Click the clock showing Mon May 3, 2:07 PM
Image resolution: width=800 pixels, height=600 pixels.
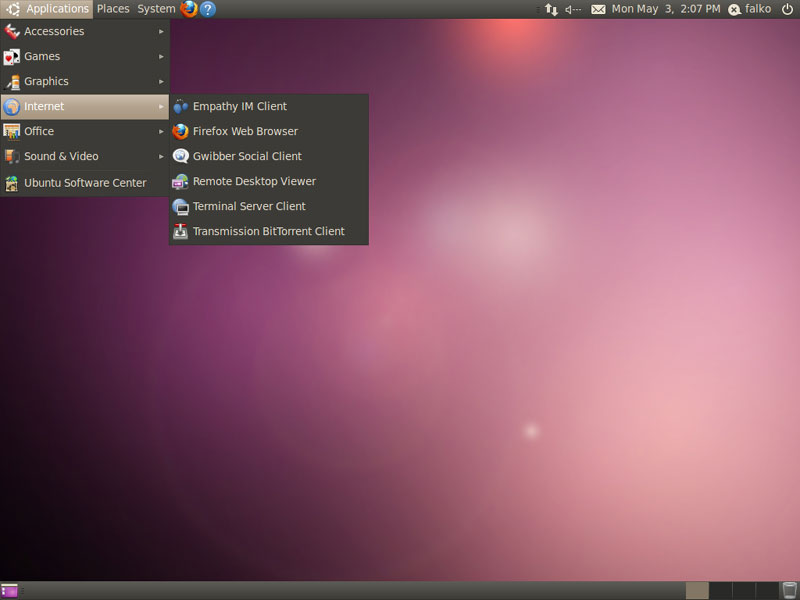[x=666, y=9]
